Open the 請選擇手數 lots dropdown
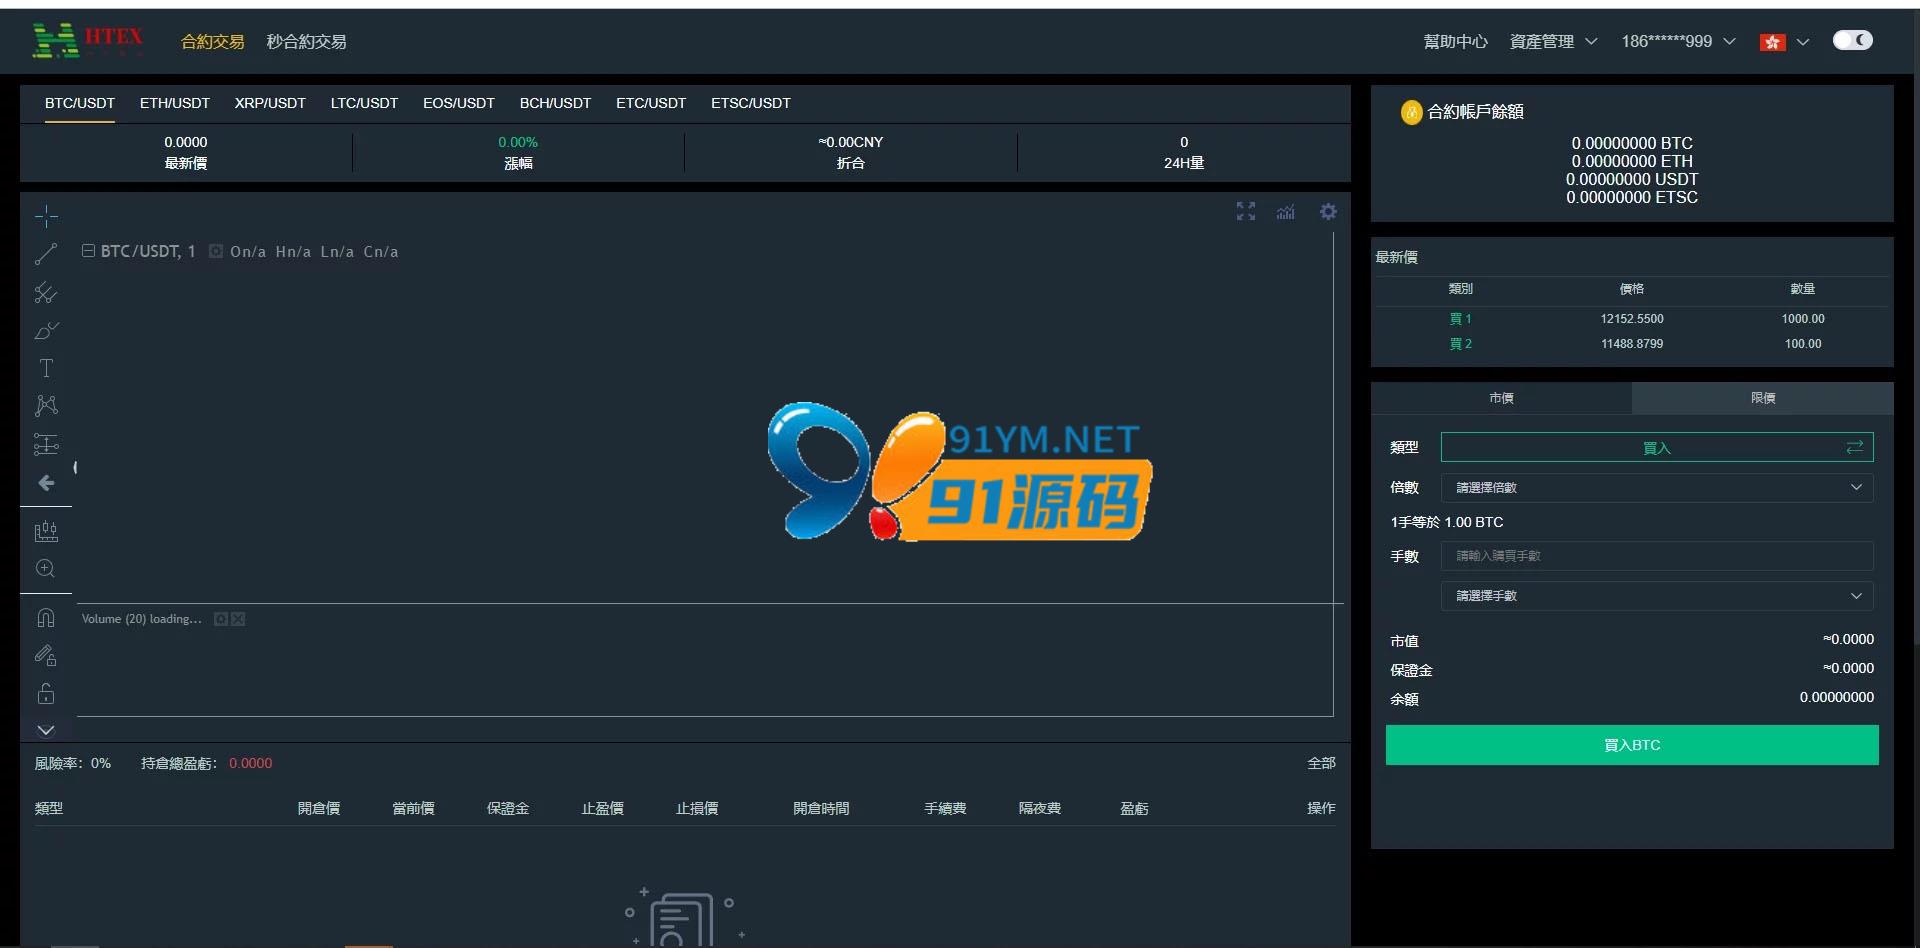 (x=1657, y=596)
